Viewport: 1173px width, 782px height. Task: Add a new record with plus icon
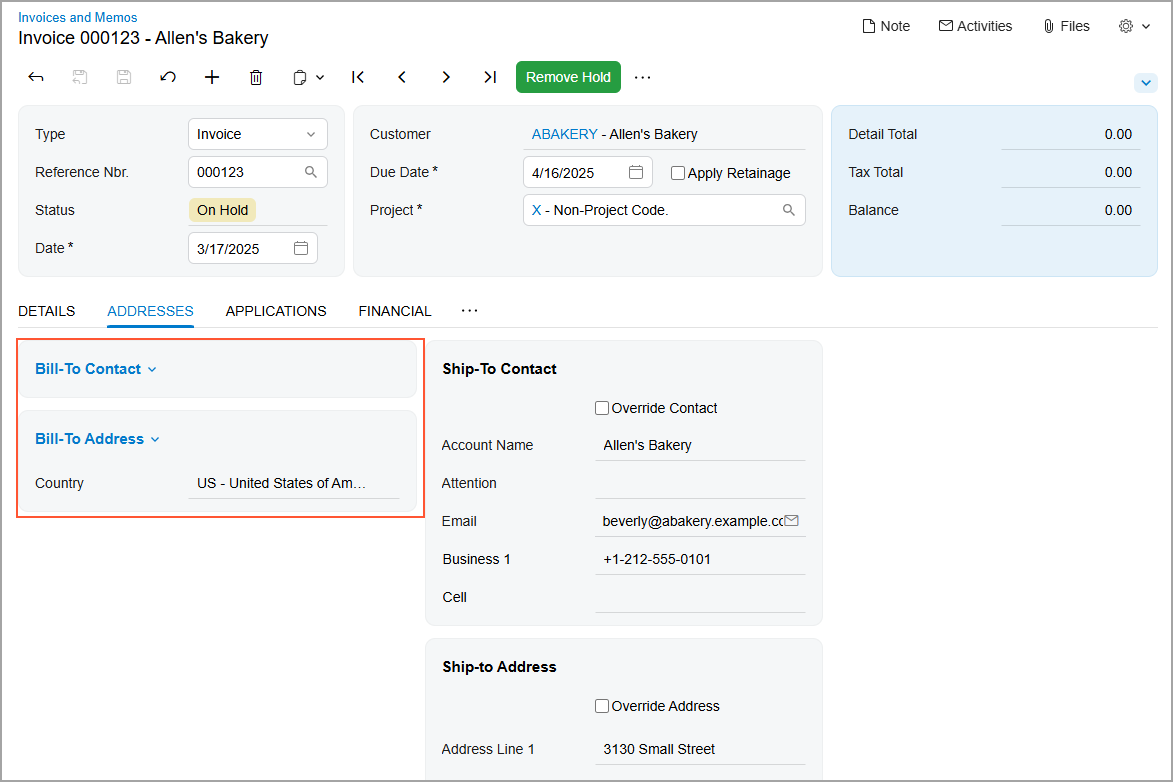(x=212, y=77)
